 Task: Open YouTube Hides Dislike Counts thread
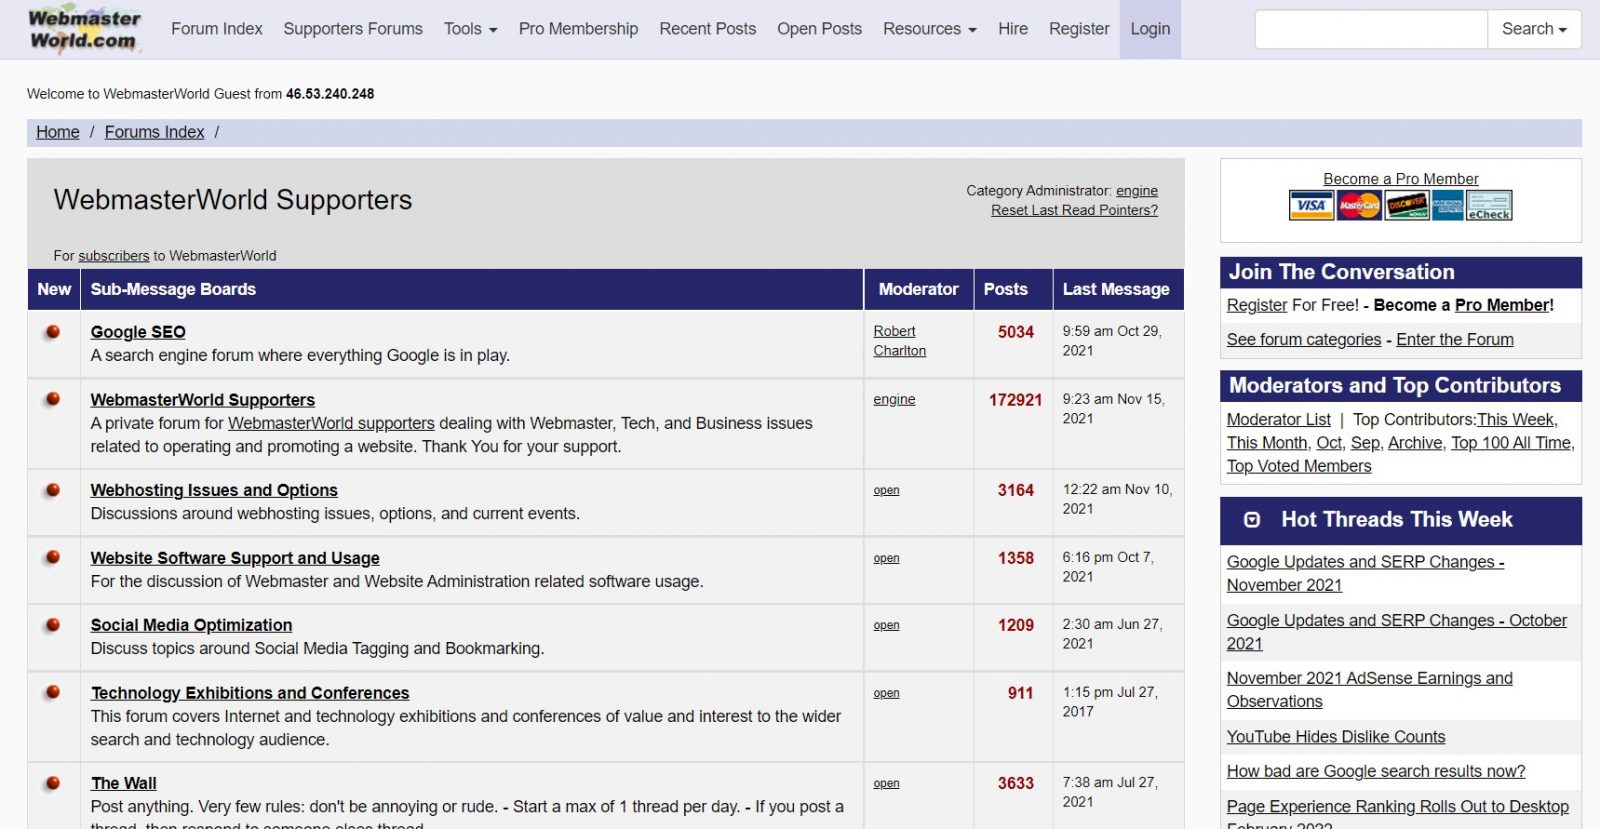(1336, 737)
